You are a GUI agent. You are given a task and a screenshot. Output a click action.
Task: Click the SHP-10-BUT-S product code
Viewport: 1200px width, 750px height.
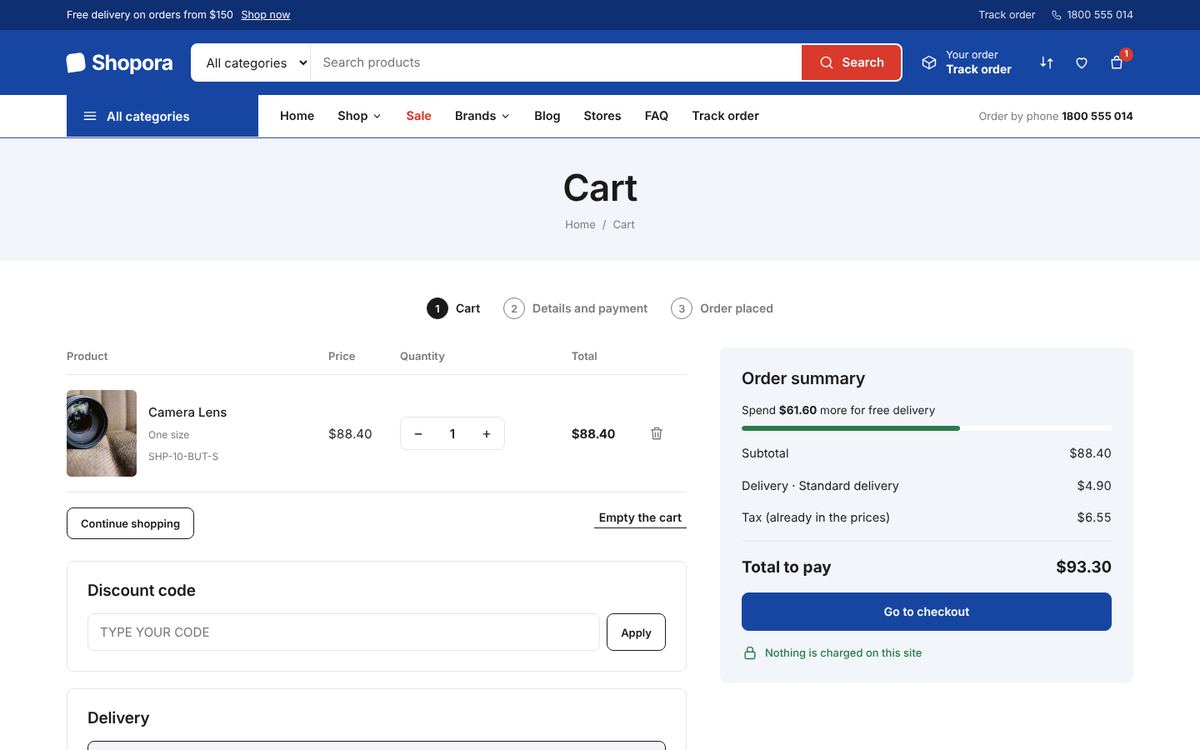coord(183,456)
